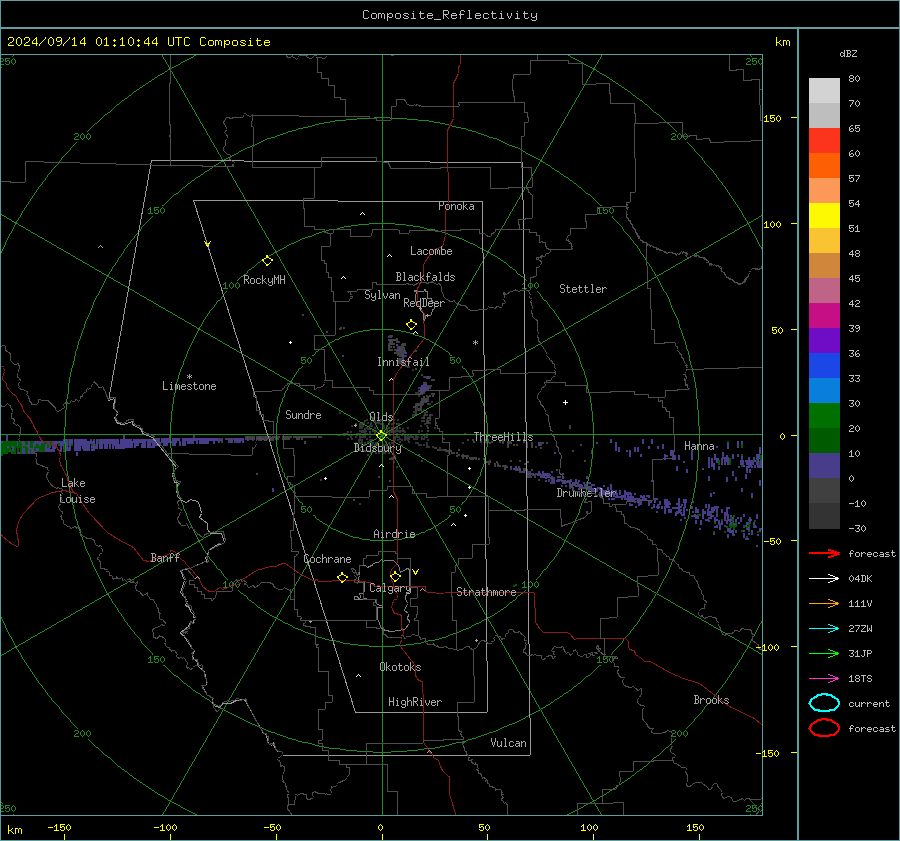Select the cyan 27ZW arrow icon

tap(824, 629)
